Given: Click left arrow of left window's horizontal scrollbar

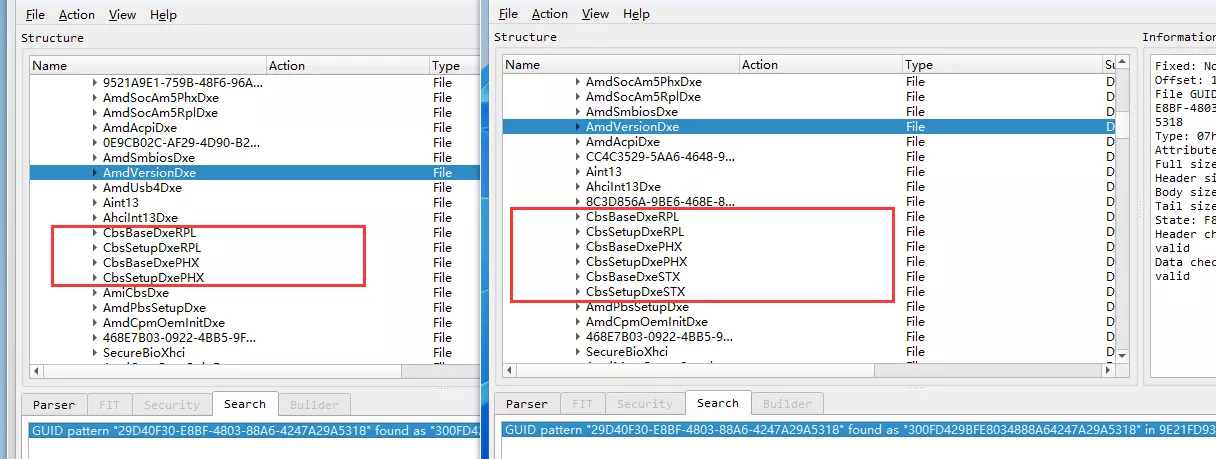Looking at the screenshot, I should 37,371.
